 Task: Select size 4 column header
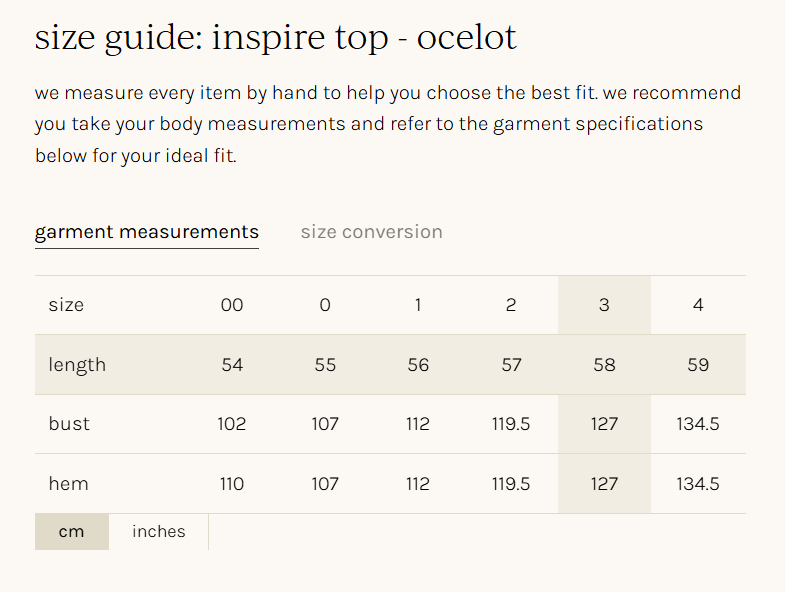coord(698,305)
